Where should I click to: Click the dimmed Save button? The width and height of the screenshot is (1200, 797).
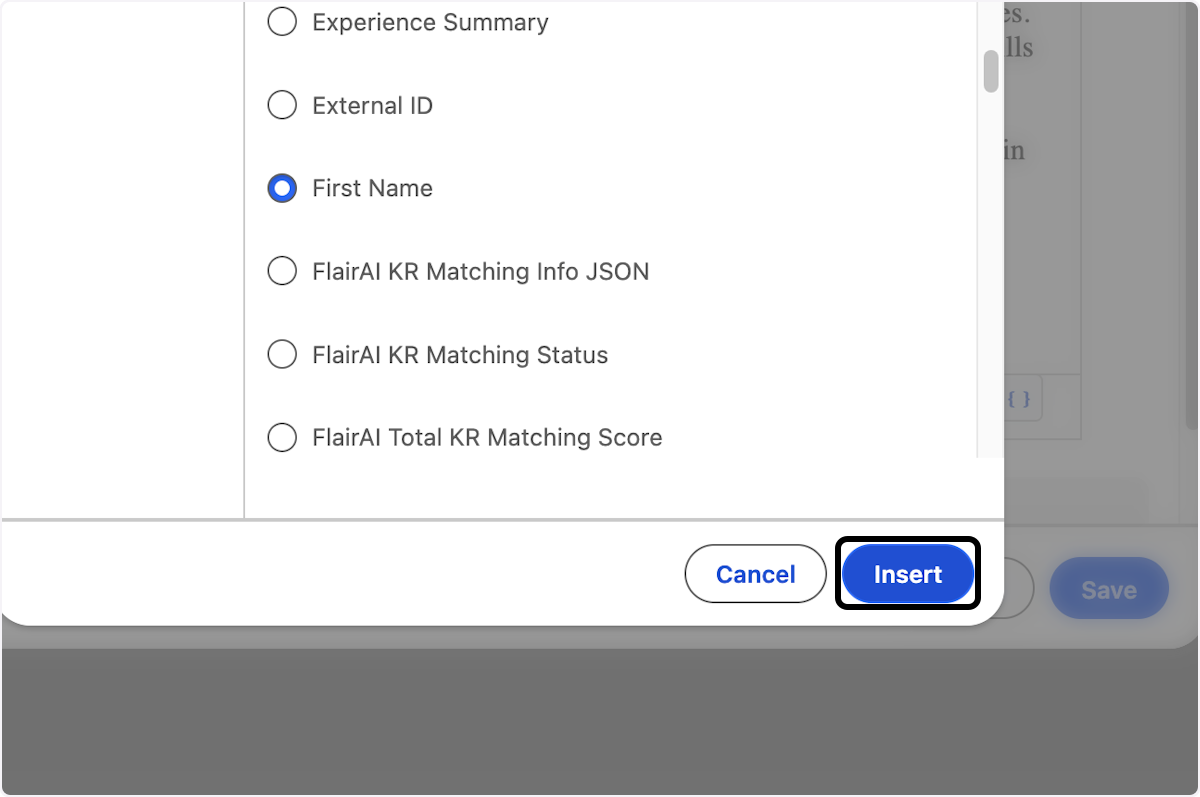click(1108, 590)
